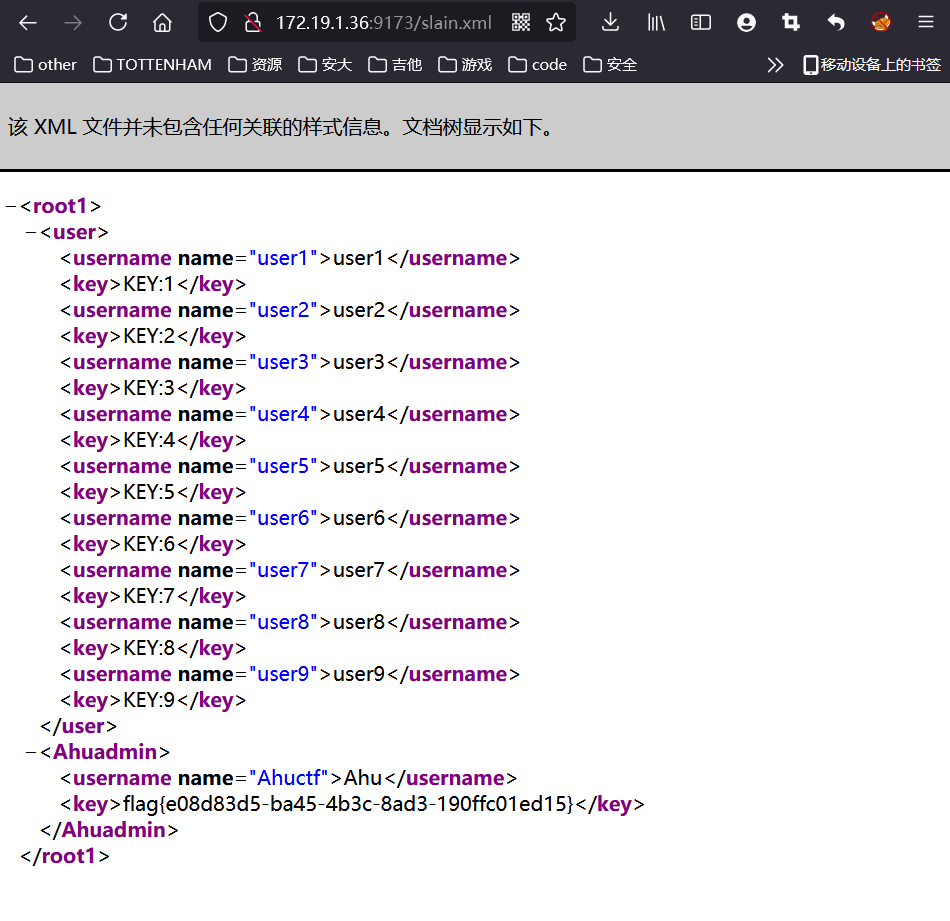
Task: Open the 资源 bookmarks folder
Action: (x=255, y=65)
